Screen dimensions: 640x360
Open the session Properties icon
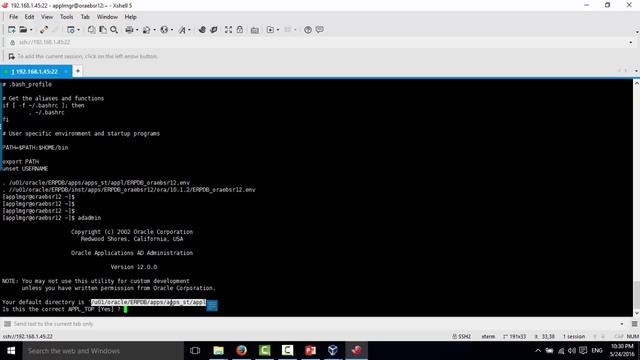[71, 30]
